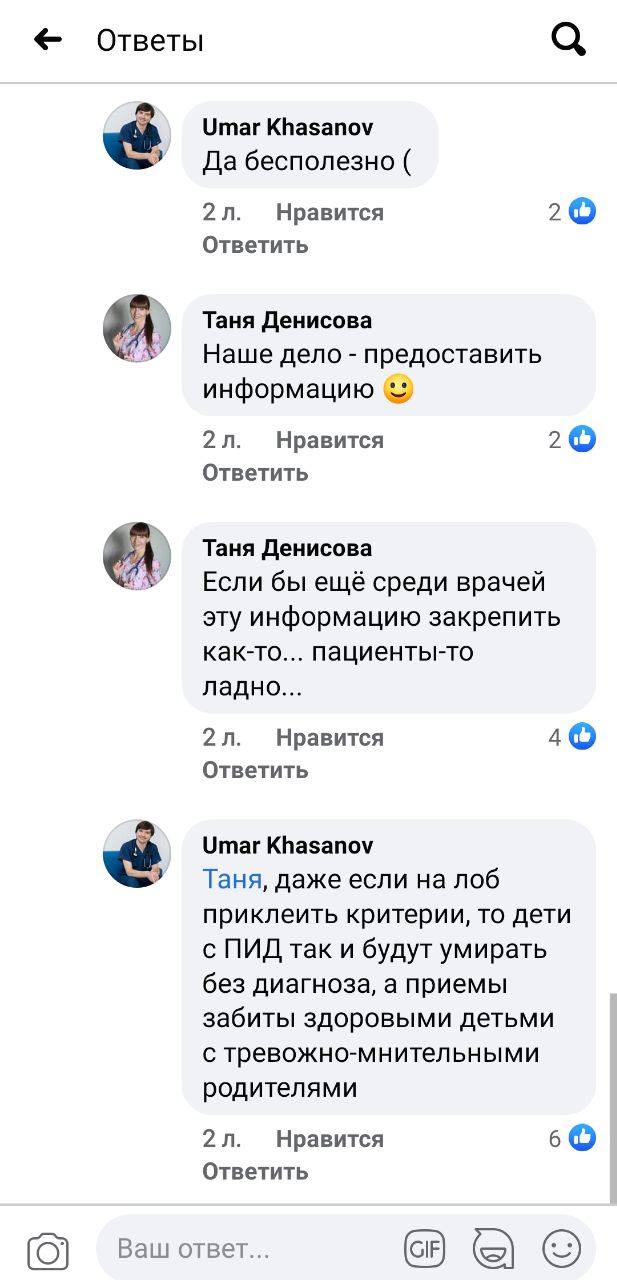617x1280 pixels.
Task: Tap the back arrow icon
Action: tap(47, 40)
